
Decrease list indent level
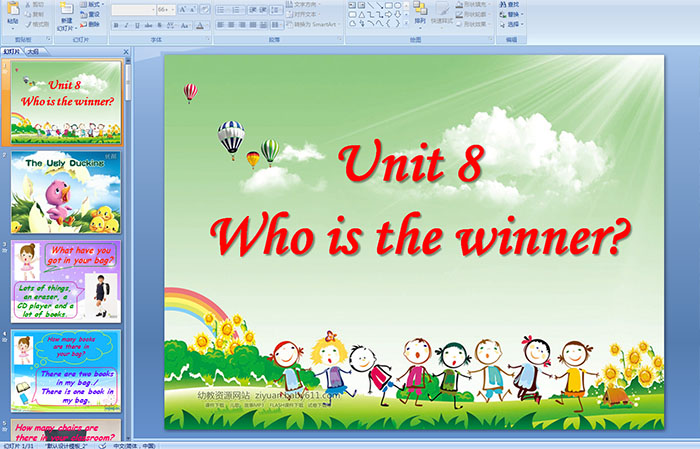[253, 9]
